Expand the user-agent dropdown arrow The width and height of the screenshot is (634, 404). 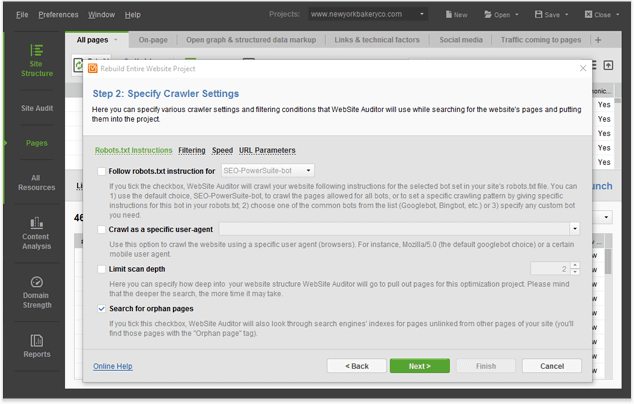click(x=575, y=229)
